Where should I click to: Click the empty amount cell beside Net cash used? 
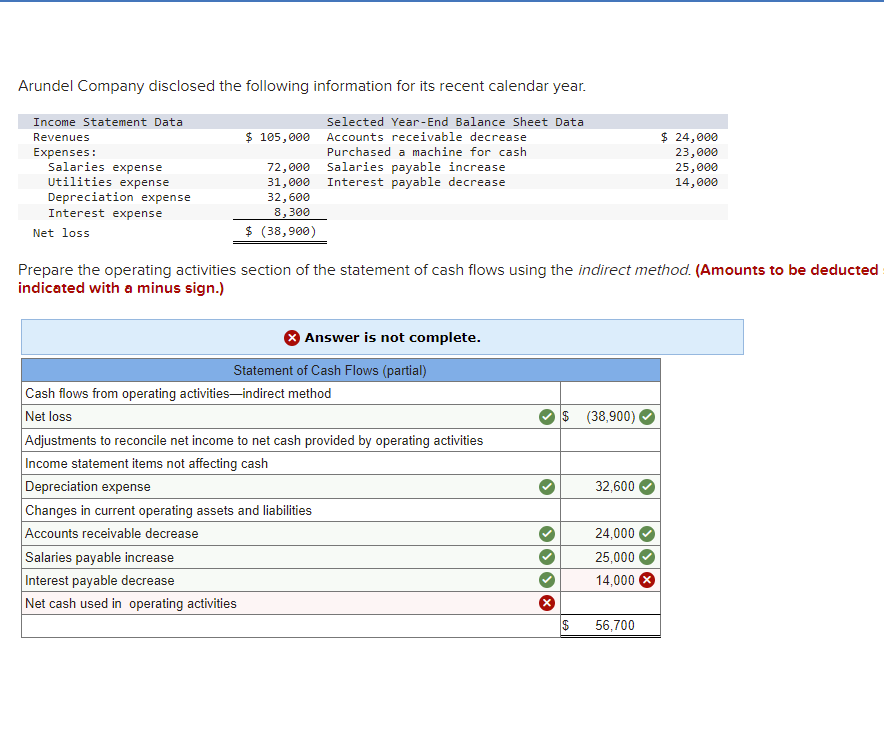pos(610,603)
